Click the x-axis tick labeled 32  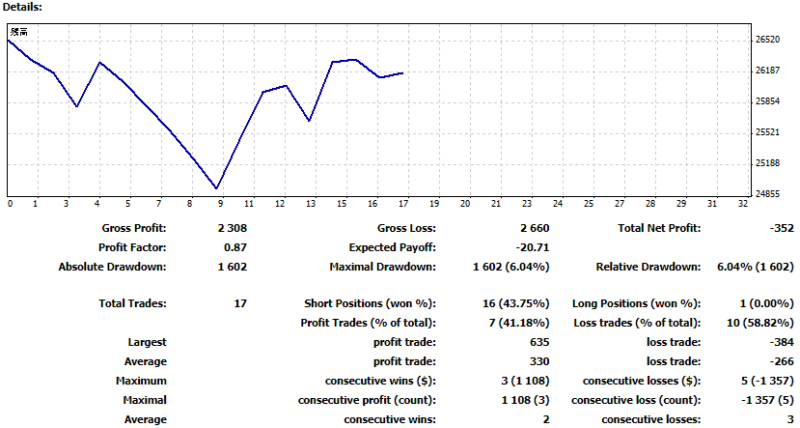741,204
